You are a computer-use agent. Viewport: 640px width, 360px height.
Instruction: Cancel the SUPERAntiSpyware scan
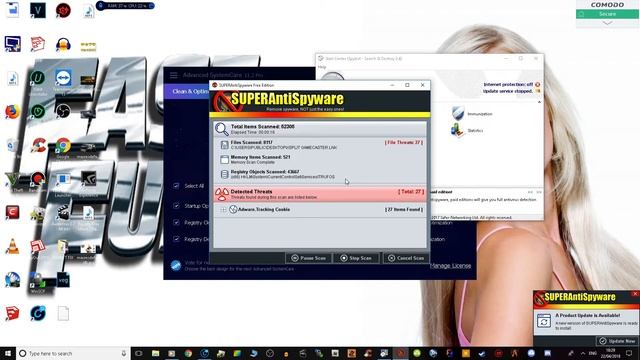[406, 258]
